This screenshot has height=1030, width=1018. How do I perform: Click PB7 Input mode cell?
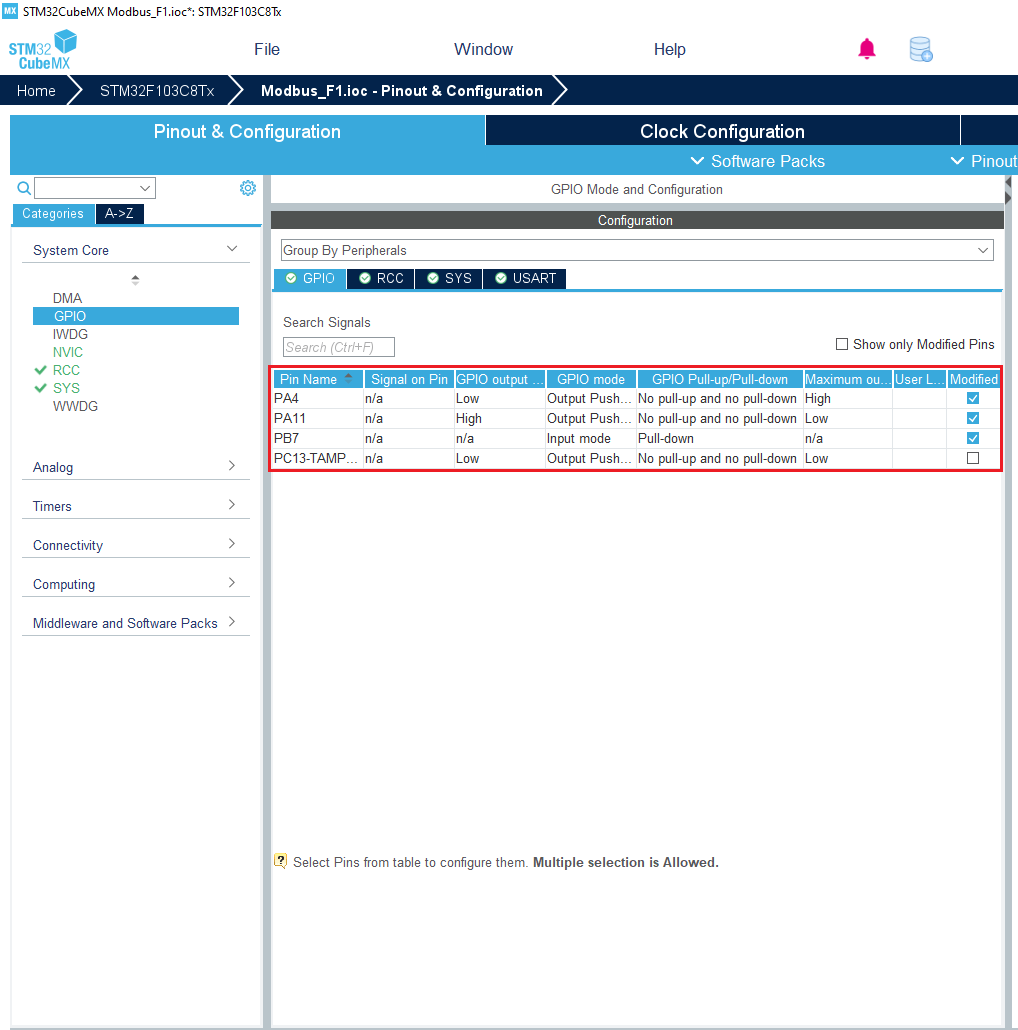coord(591,438)
